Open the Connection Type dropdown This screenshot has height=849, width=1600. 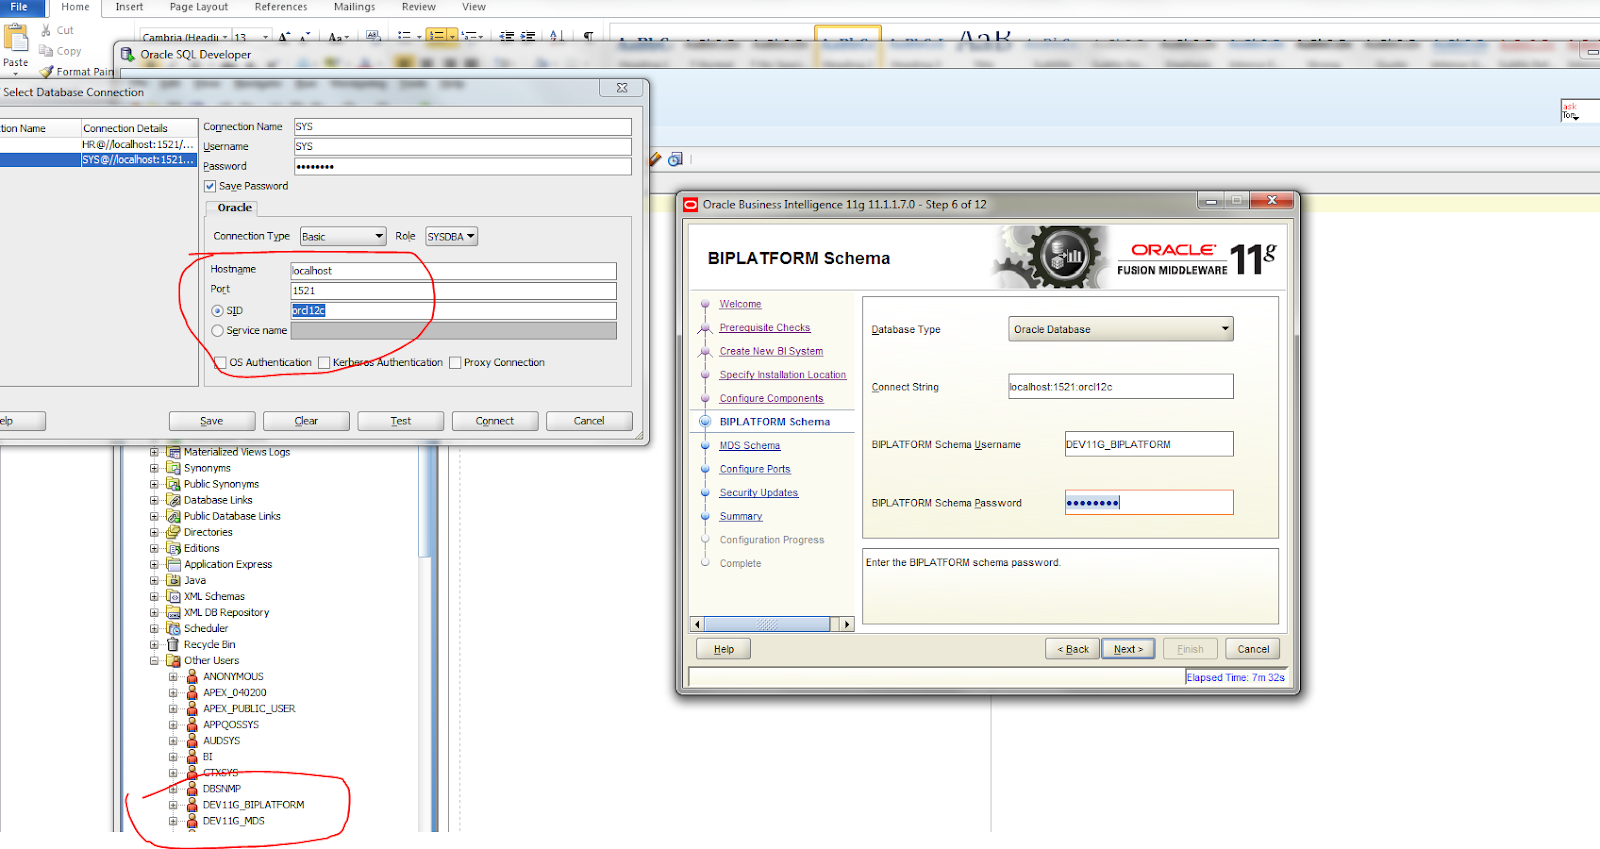pyautogui.click(x=343, y=237)
